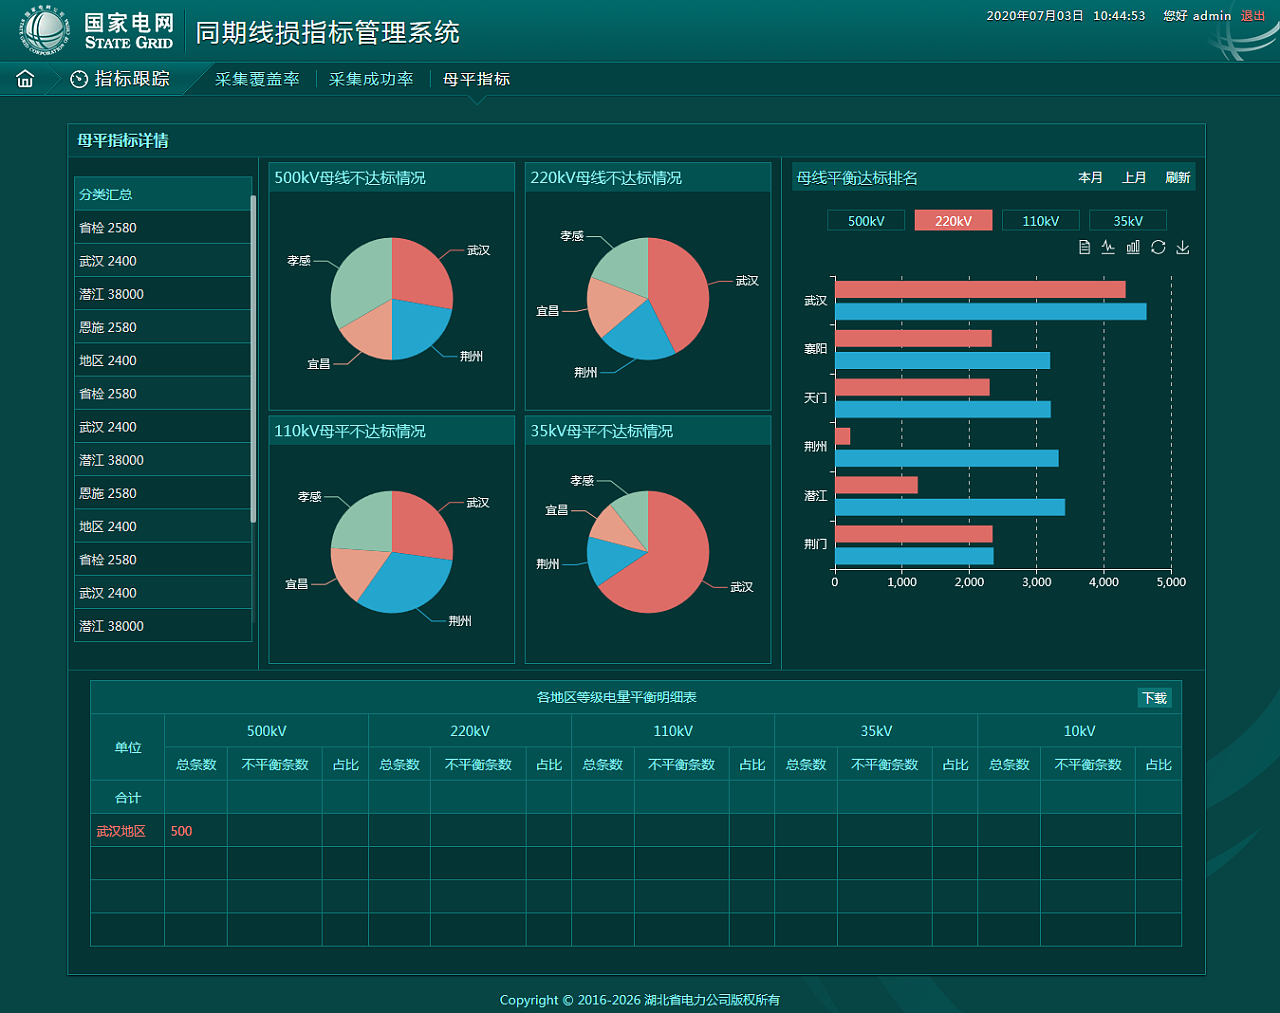Switch ranking chart to line chart
This screenshot has width=1280, height=1013.
point(1108,247)
